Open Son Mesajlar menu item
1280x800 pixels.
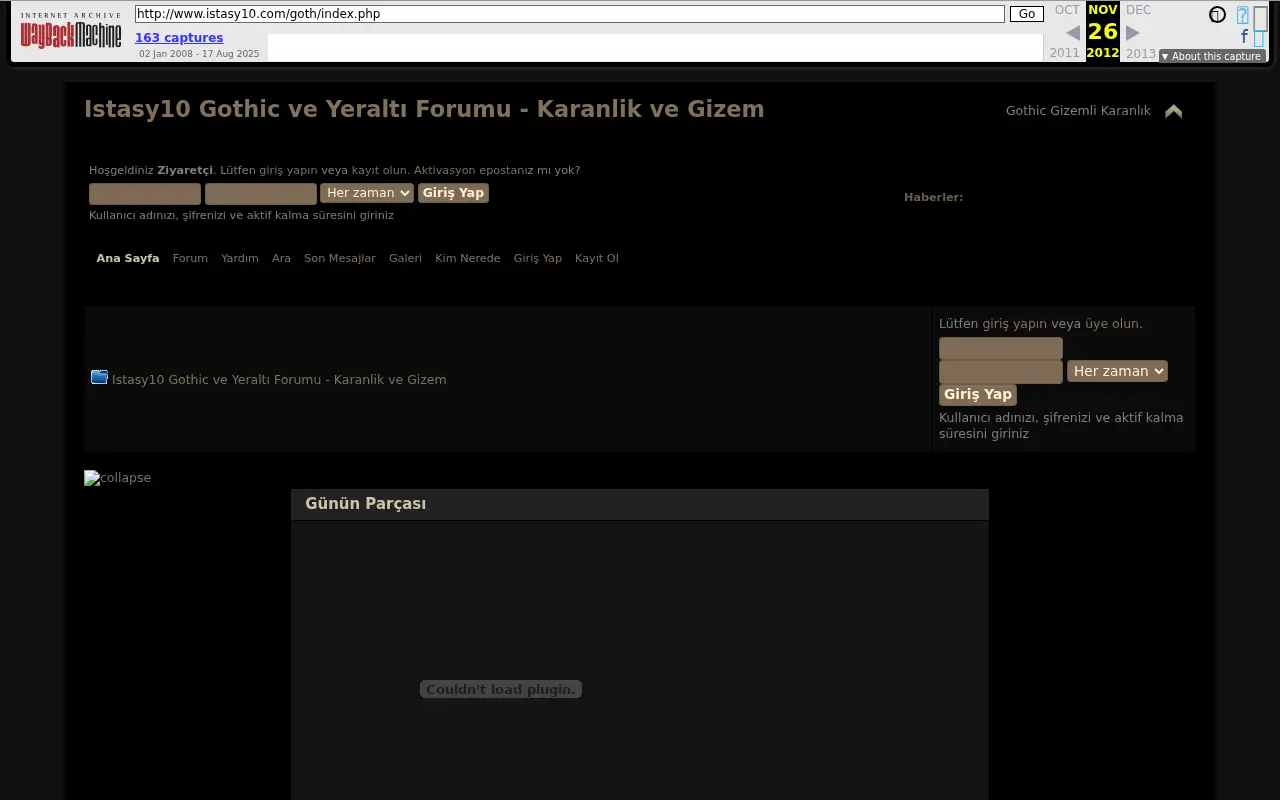pos(340,258)
